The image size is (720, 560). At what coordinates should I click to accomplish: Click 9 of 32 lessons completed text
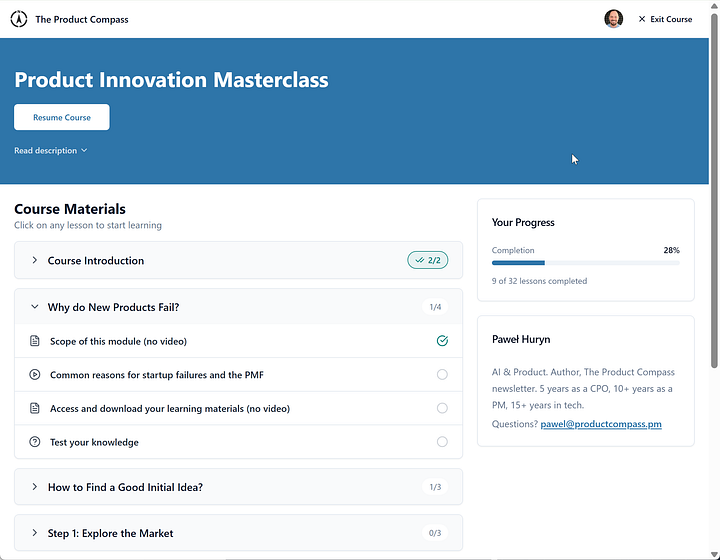point(539,281)
